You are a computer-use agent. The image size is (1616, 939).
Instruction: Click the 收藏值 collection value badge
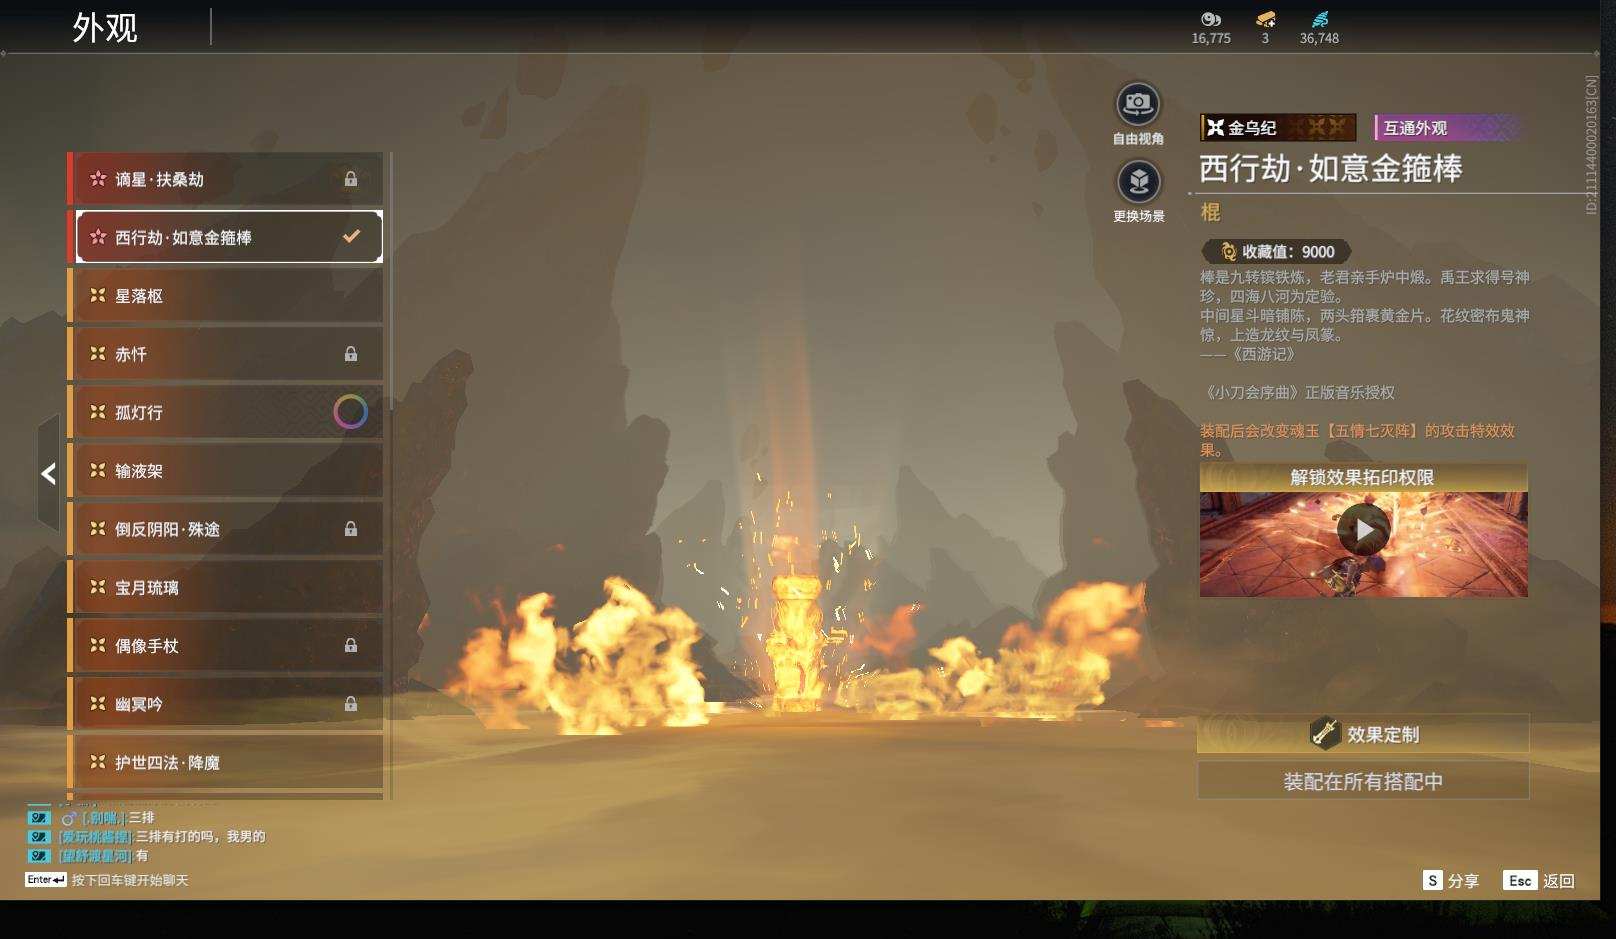pos(1277,252)
